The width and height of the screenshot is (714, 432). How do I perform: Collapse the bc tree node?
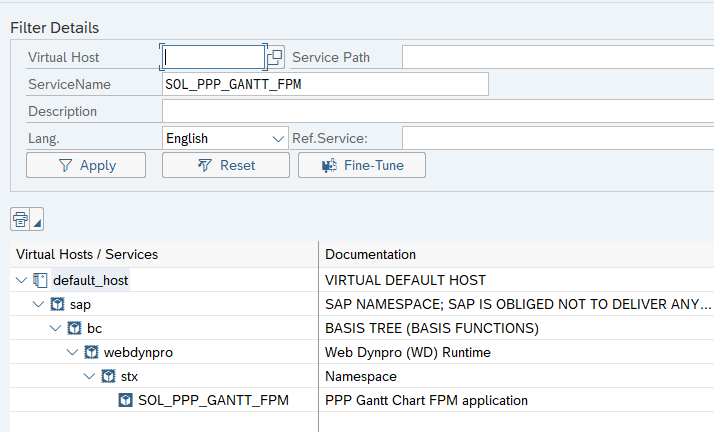coord(56,328)
